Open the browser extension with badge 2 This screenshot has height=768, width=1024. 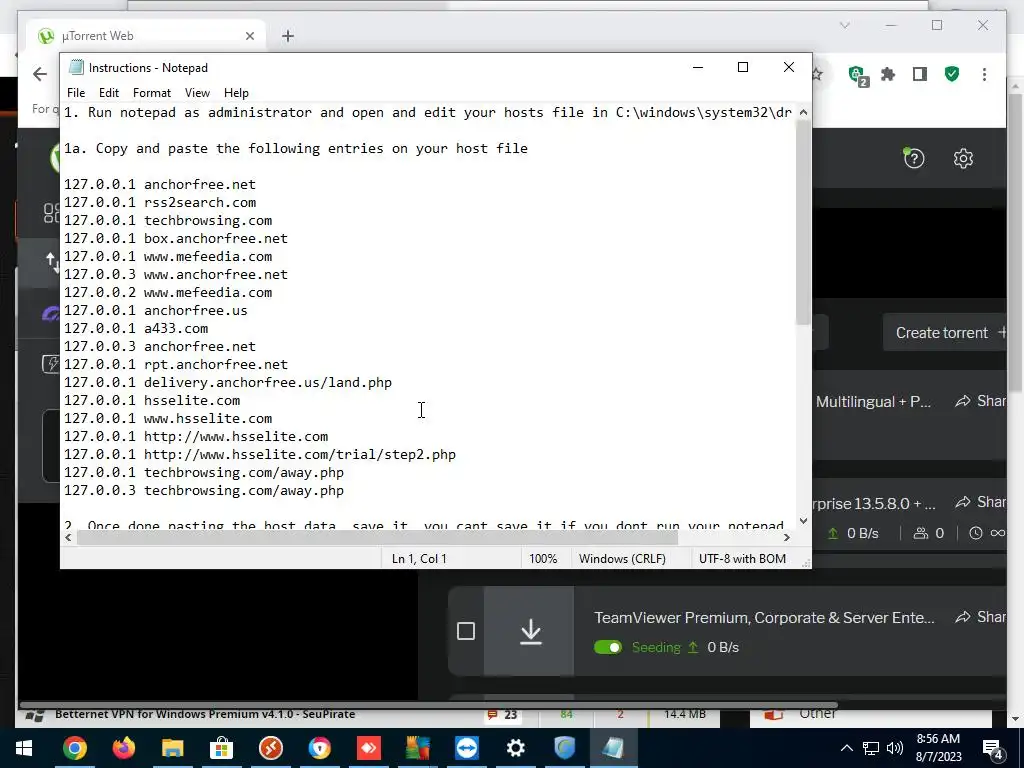tap(857, 75)
